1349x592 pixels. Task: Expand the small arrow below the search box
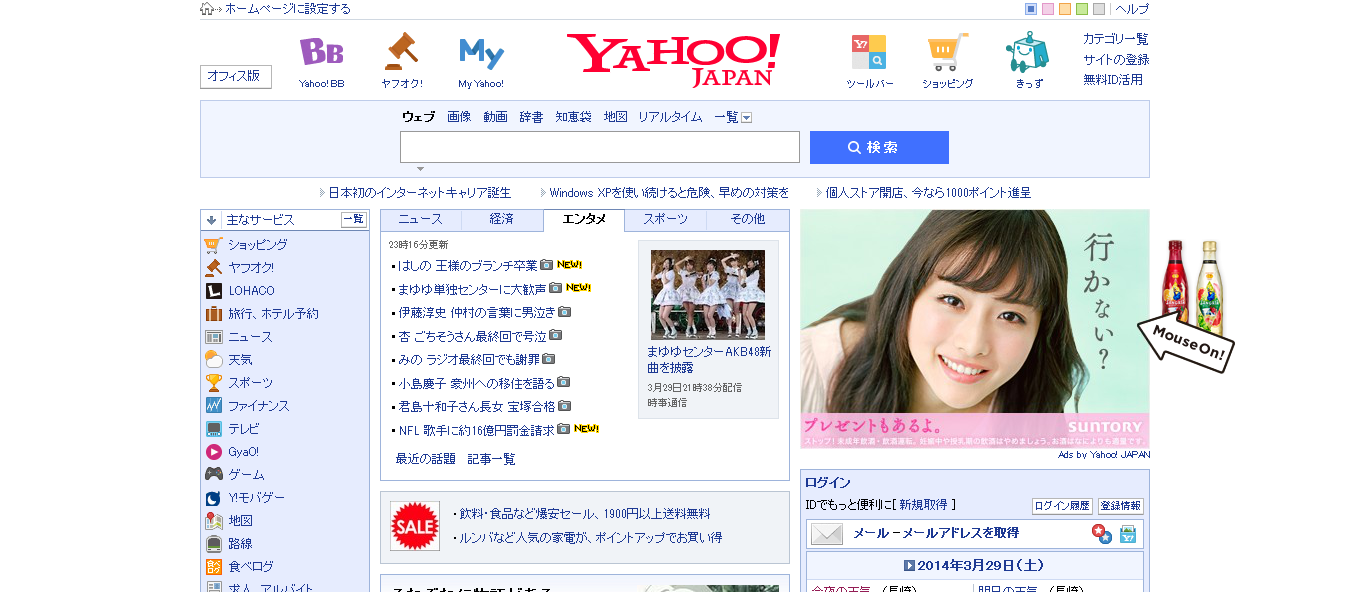(420, 169)
